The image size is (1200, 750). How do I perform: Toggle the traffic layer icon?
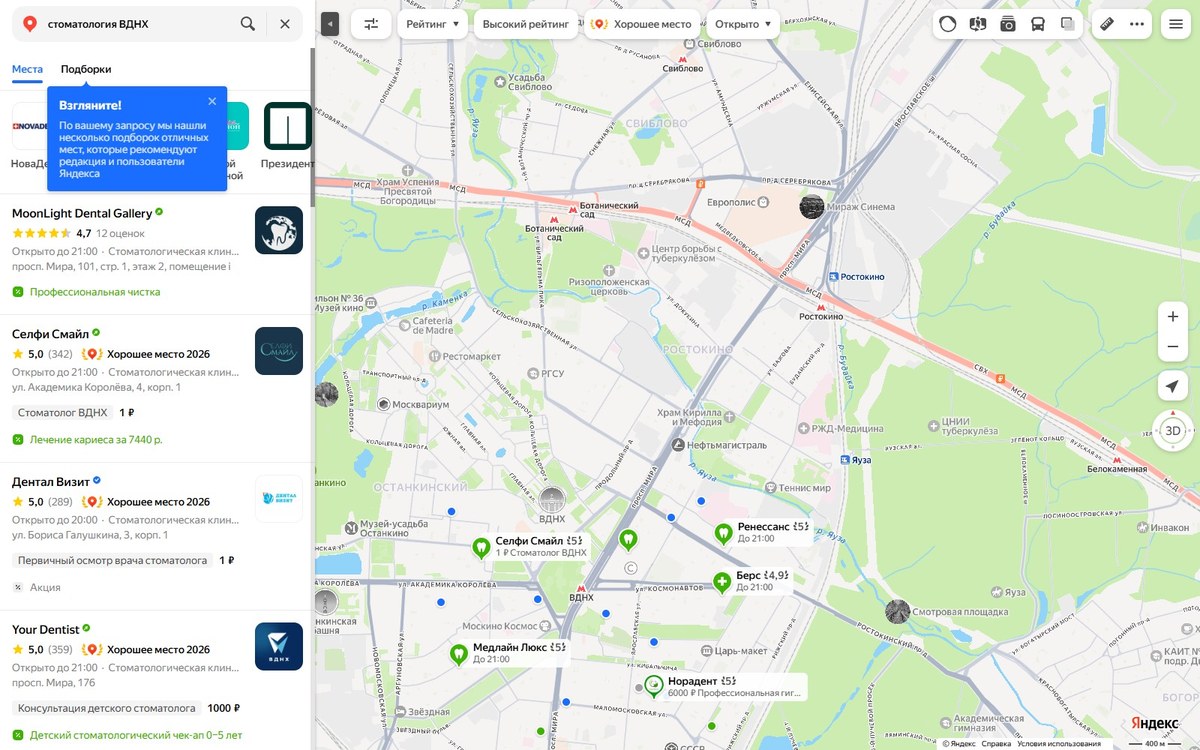pyautogui.click(x=948, y=24)
